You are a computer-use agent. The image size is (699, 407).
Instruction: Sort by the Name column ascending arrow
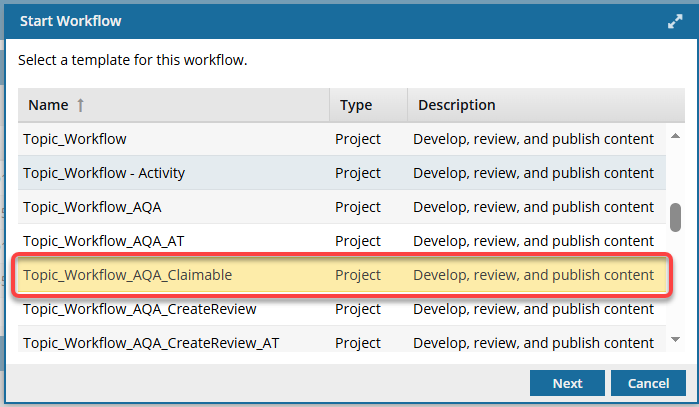click(x=78, y=105)
